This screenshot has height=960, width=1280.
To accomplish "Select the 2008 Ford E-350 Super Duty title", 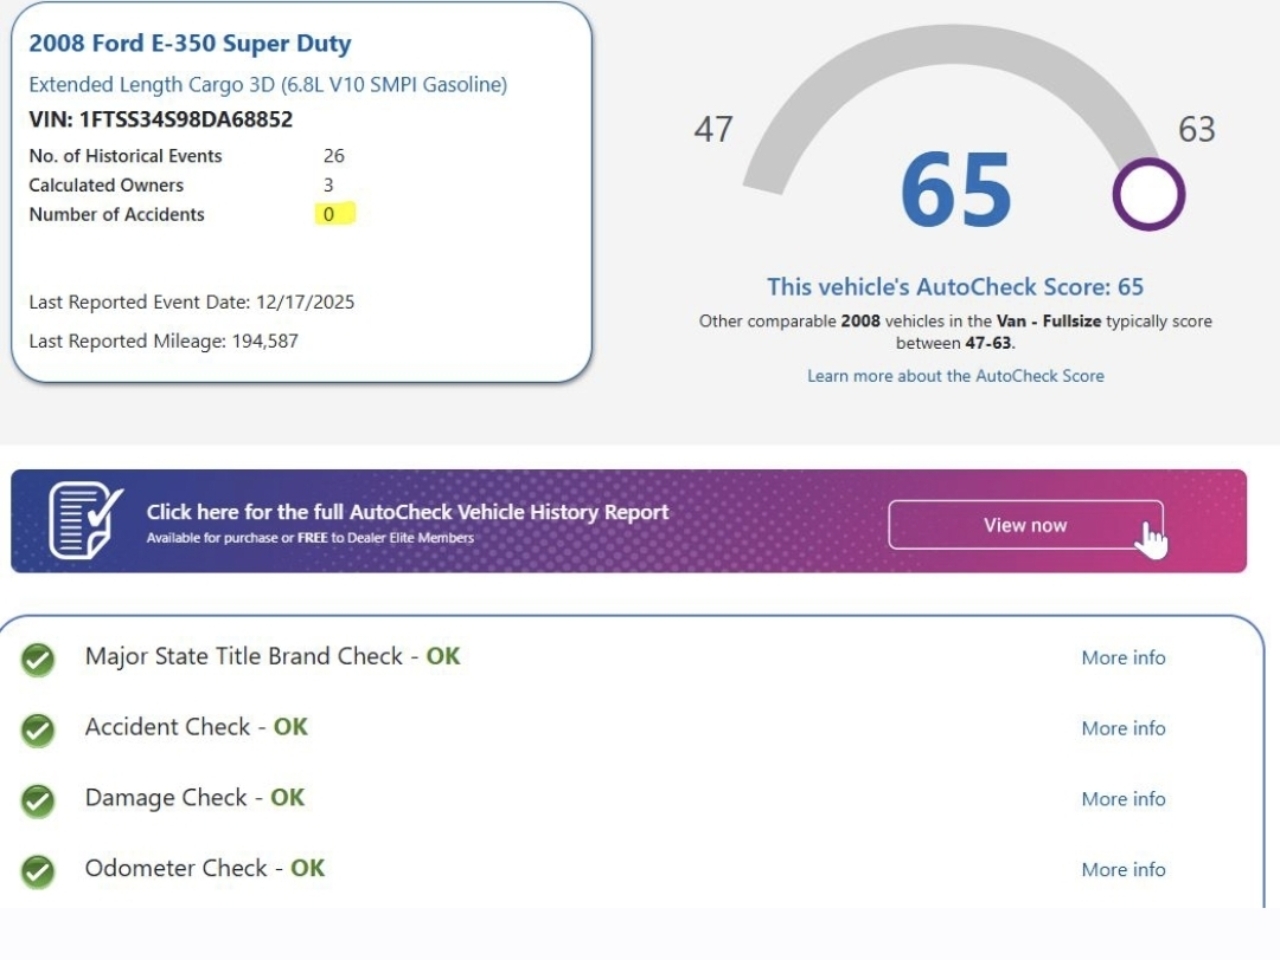I will point(190,44).
